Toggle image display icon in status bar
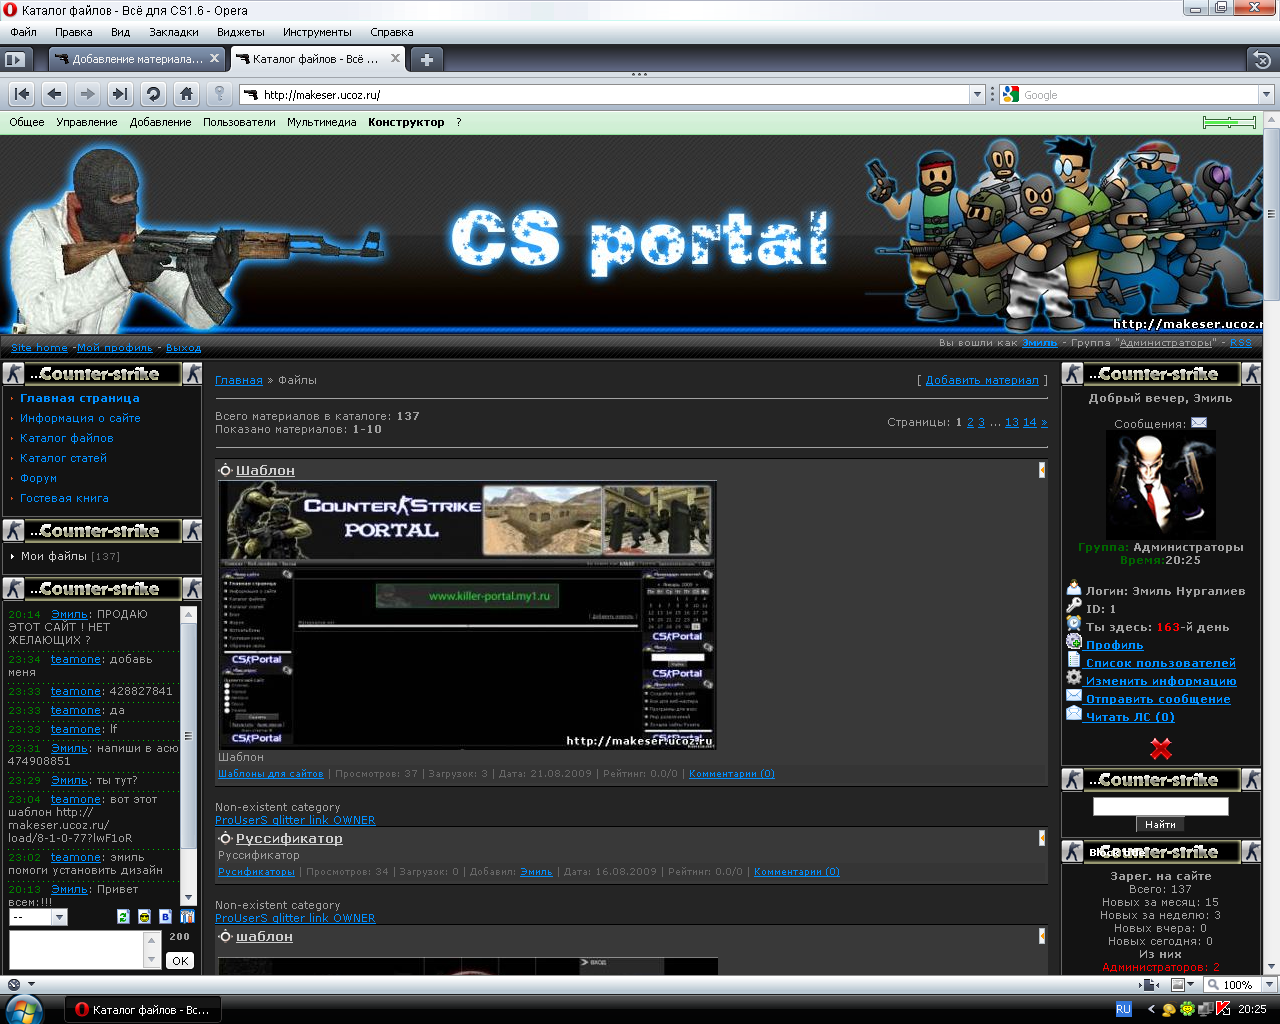The image size is (1280, 1024). pyautogui.click(x=1178, y=985)
